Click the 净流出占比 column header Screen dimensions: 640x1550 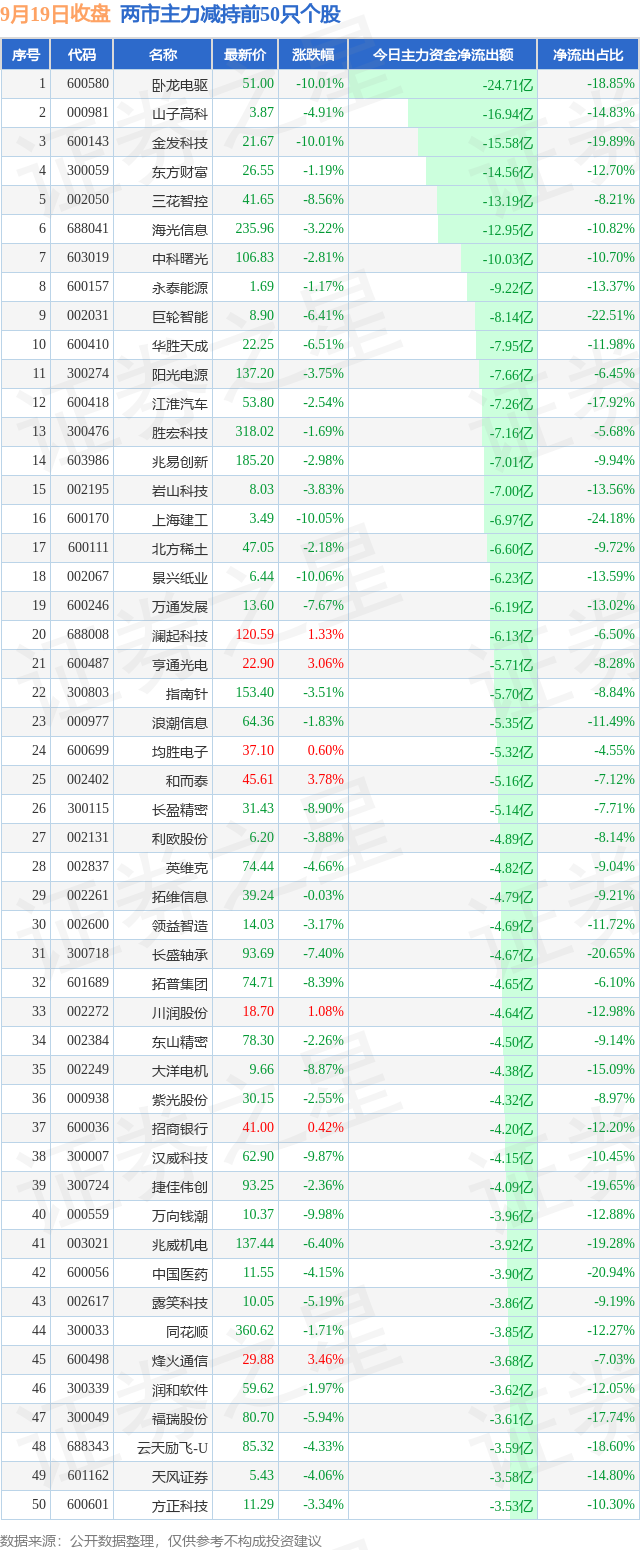click(x=588, y=55)
